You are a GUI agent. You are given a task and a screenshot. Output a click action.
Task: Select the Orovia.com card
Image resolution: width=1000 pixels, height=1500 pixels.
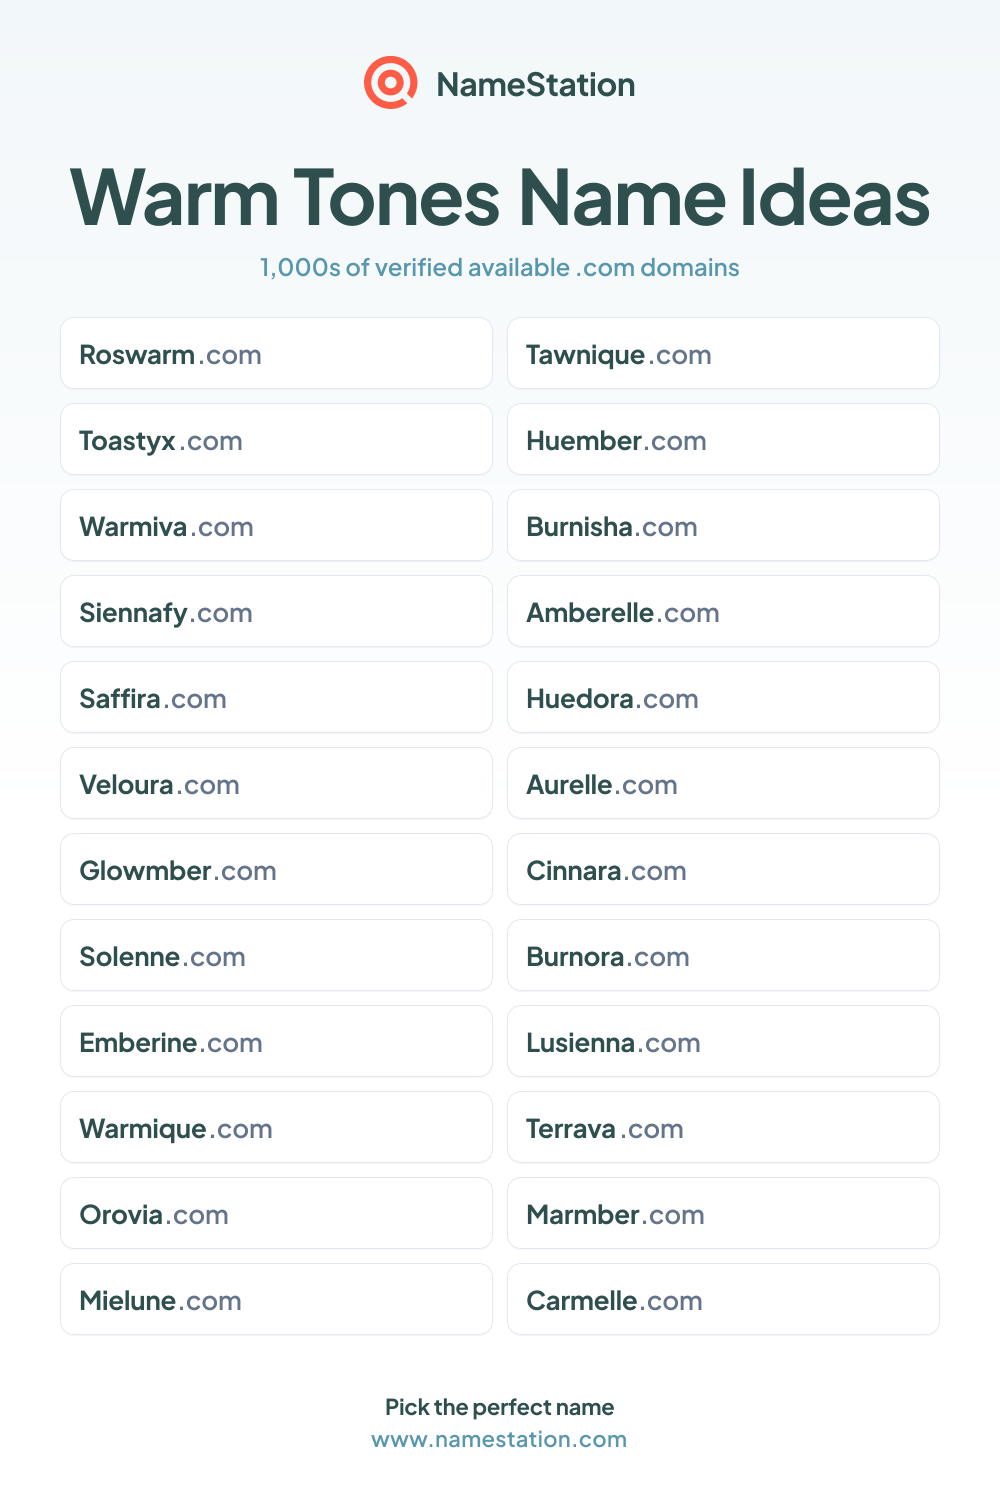coord(276,1213)
